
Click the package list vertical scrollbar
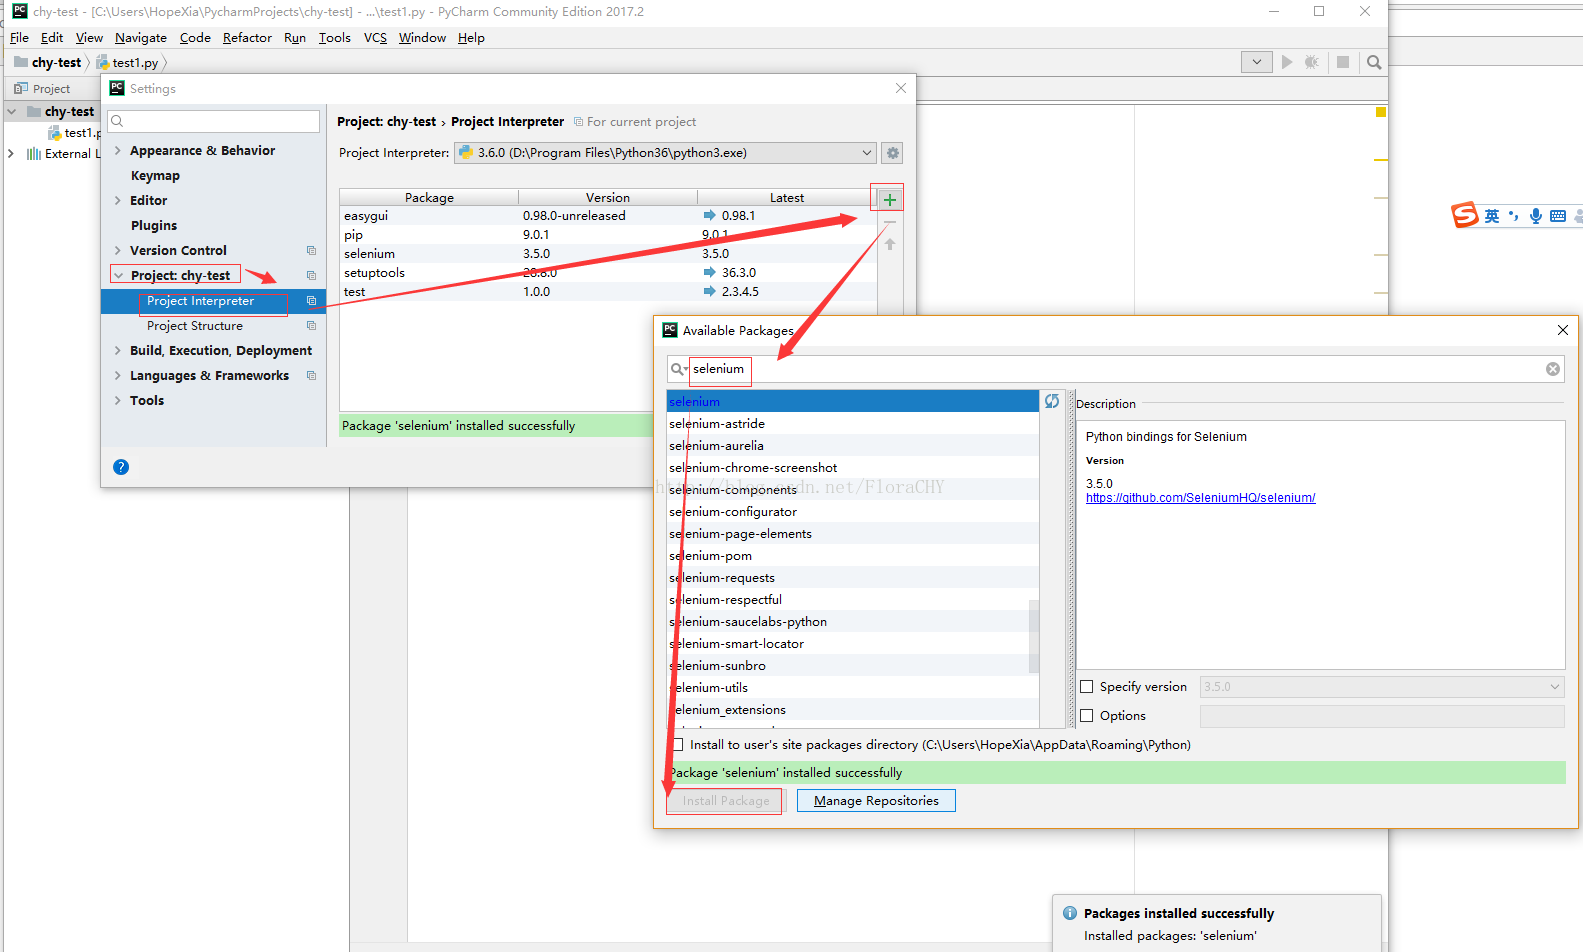click(x=1034, y=635)
